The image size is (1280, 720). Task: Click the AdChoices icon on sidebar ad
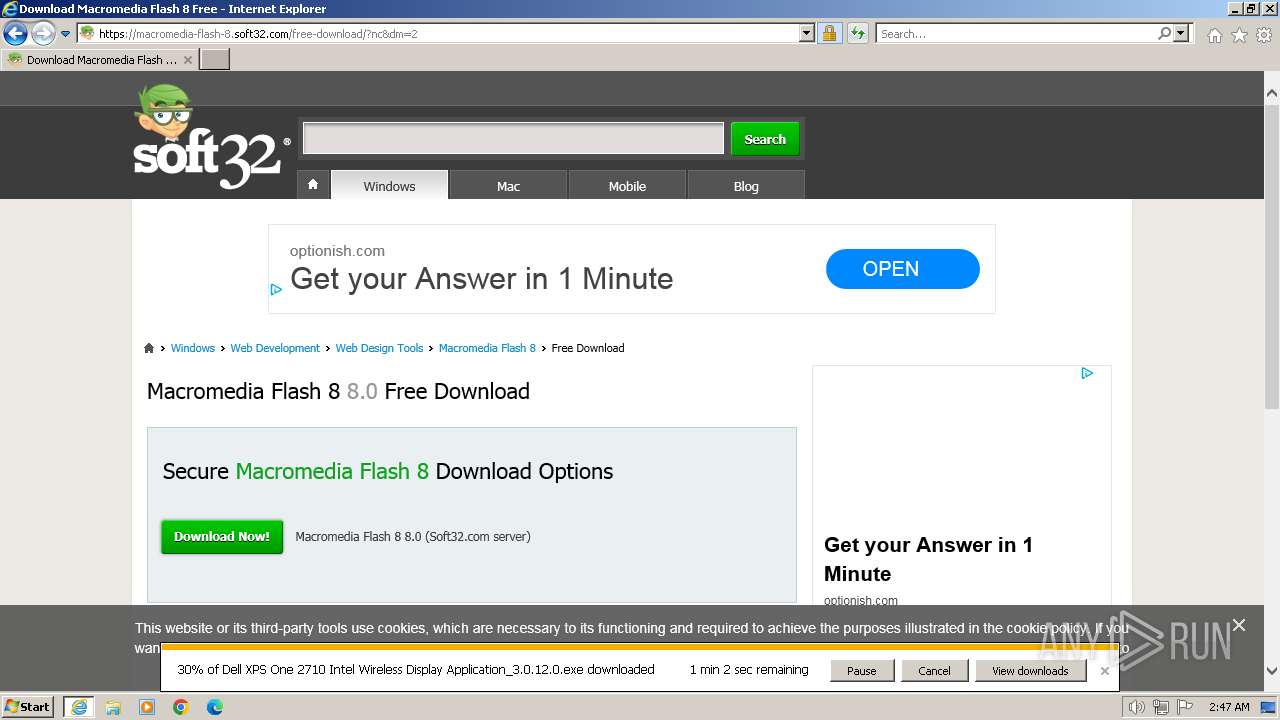pyautogui.click(x=1087, y=373)
